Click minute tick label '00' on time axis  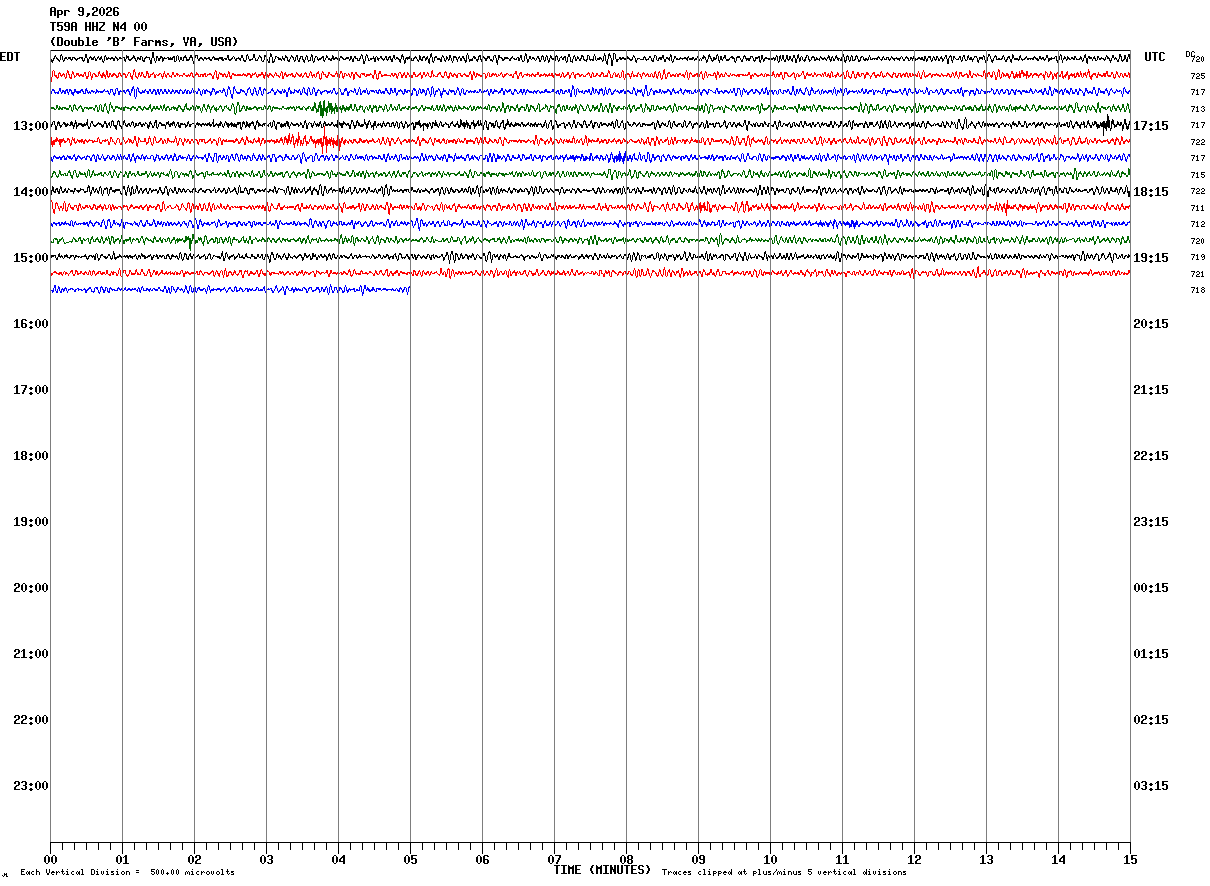click(x=50, y=860)
